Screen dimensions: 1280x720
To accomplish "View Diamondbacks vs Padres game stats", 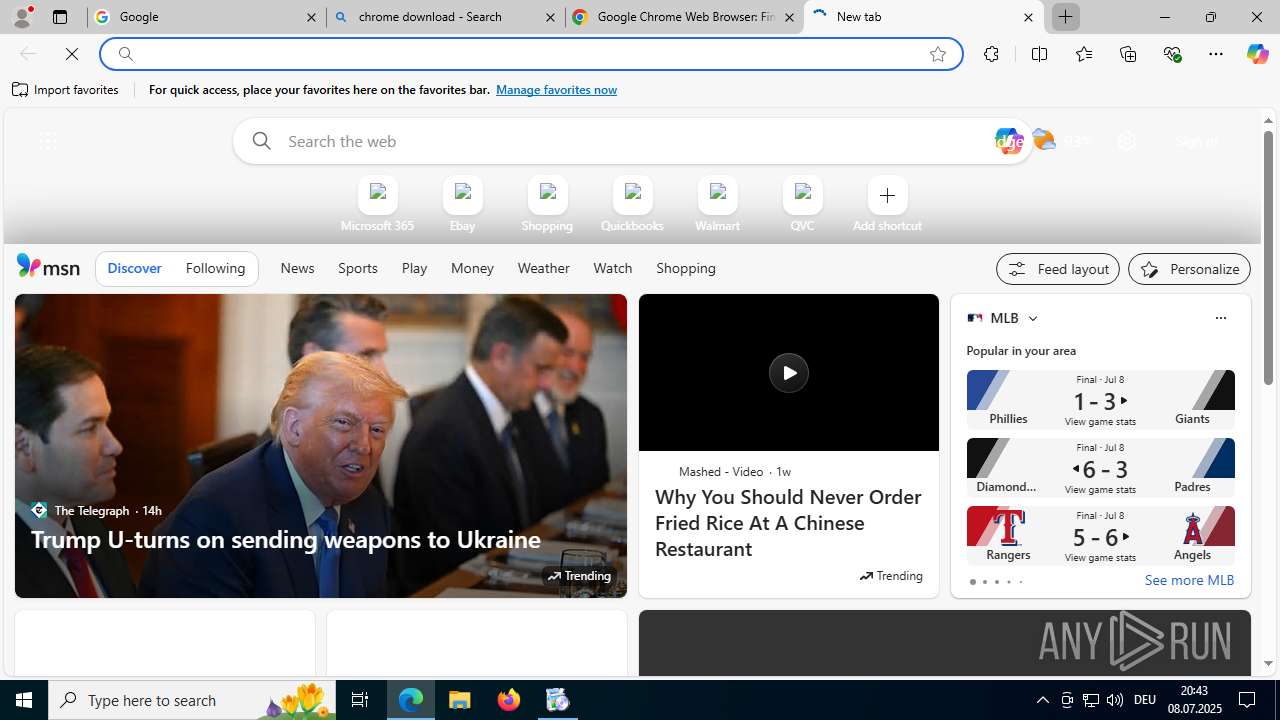I will [1100, 490].
